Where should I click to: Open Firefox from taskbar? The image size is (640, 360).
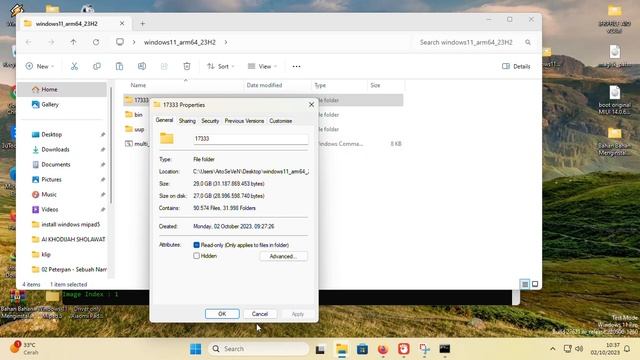(x=383, y=349)
